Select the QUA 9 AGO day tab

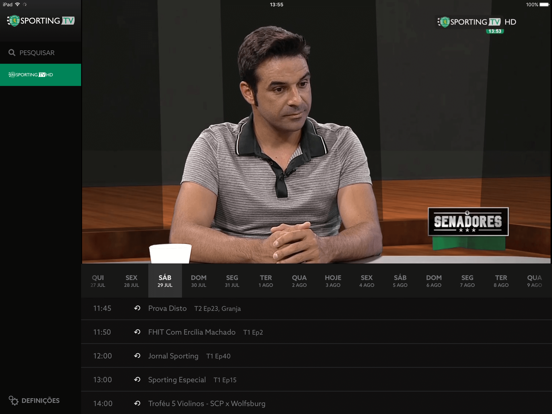(x=534, y=281)
